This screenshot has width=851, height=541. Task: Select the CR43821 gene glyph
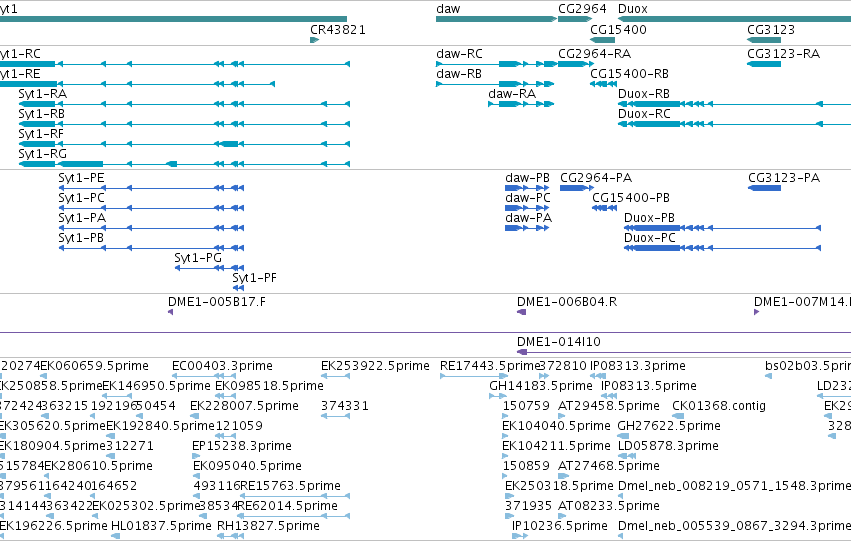(314, 40)
